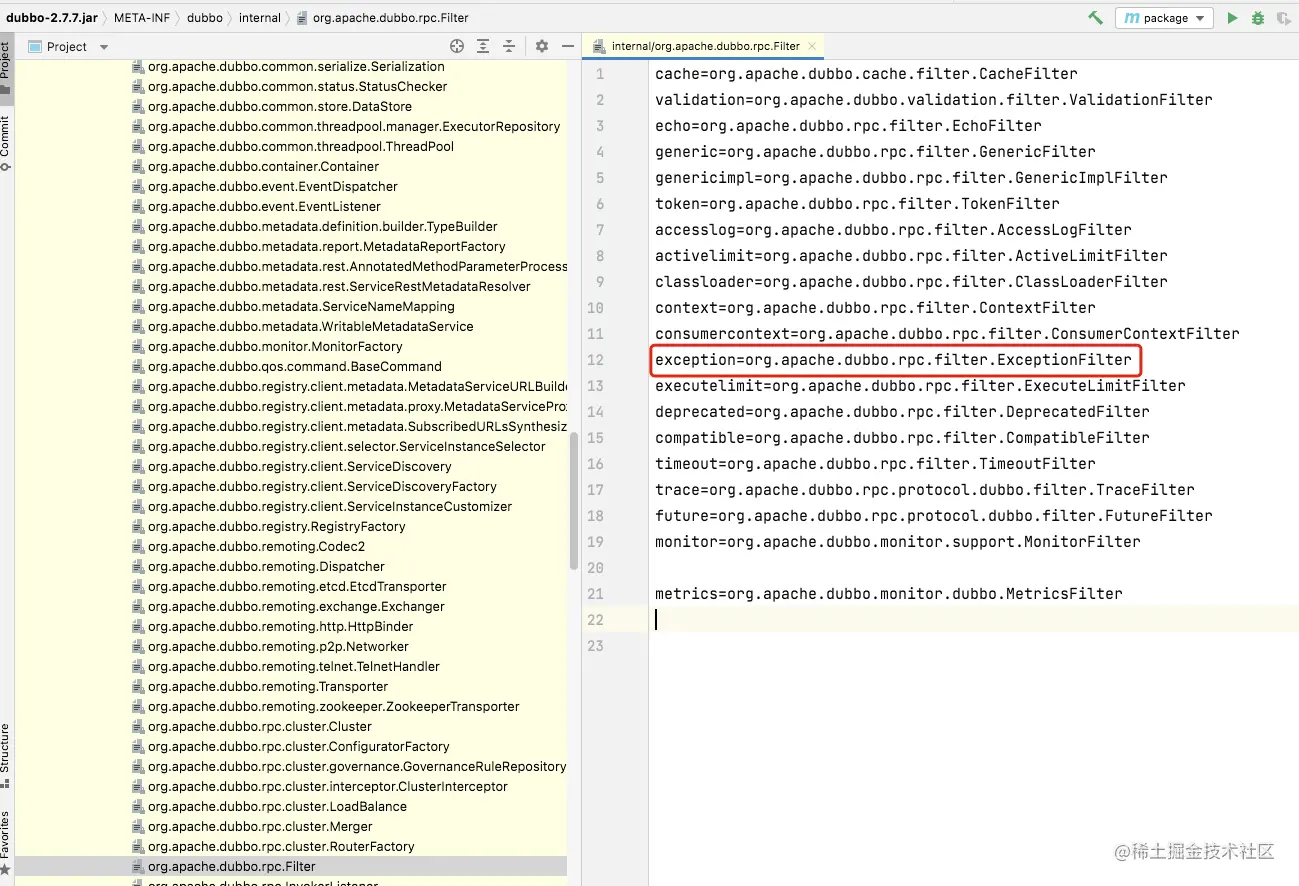Screen dimensions: 1299x886
Task: Click the token=TokenFilter line
Action: point(857,204)
